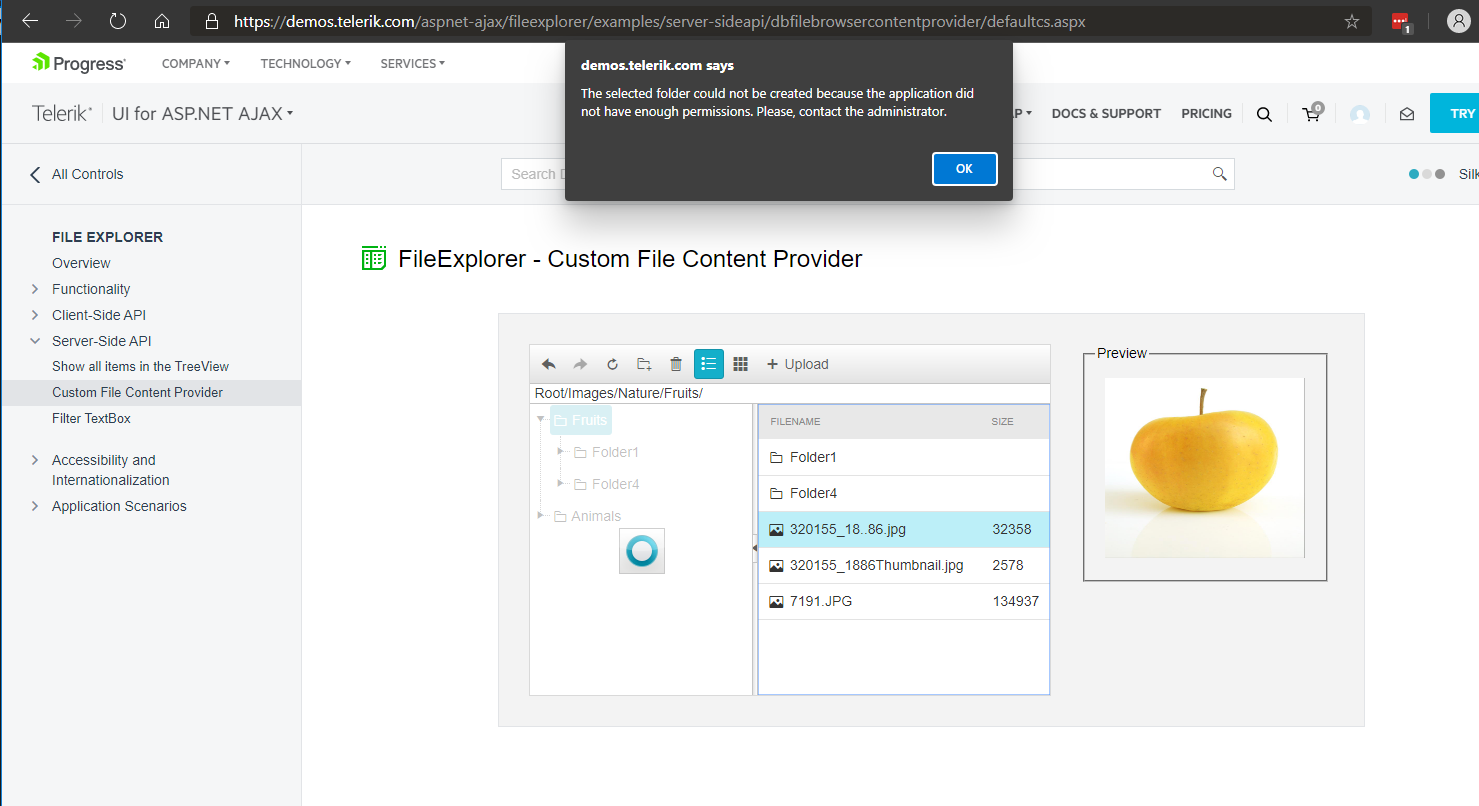Create a new folder using the toolbar icon

click(x=644, y=364)
